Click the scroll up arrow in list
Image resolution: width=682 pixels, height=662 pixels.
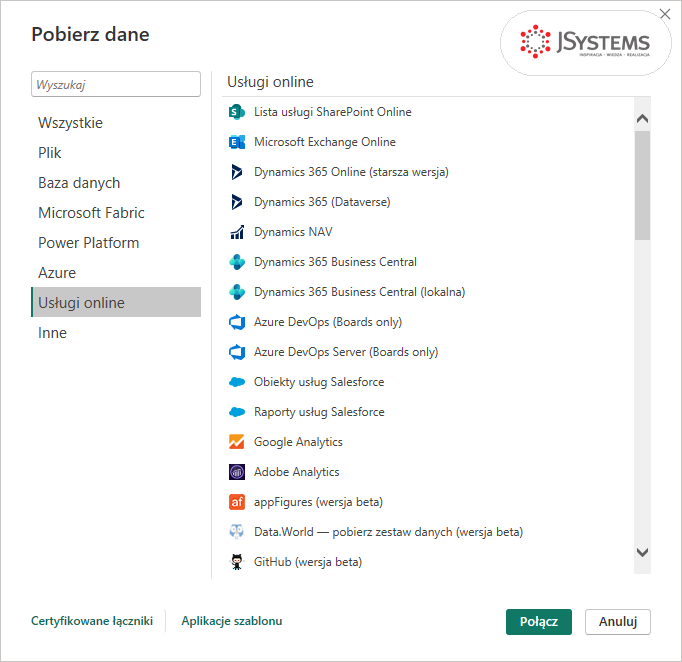pos(642,118)
